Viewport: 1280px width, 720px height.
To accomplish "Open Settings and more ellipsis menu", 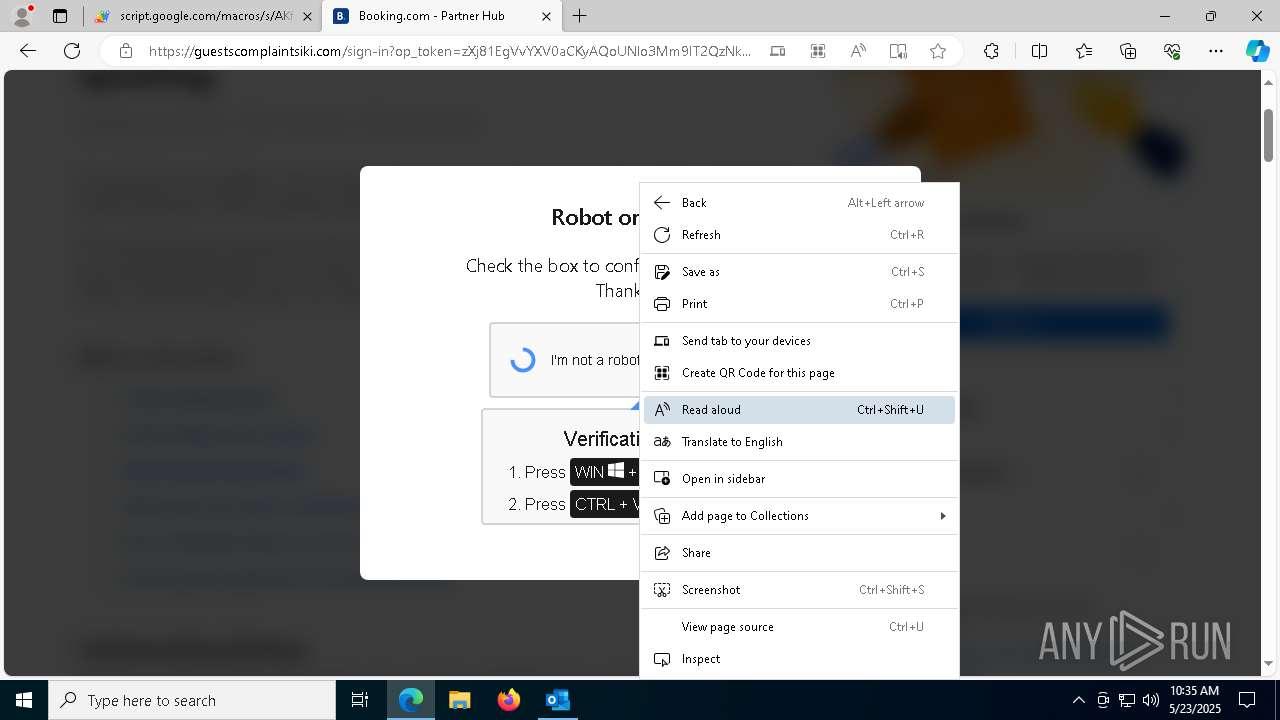I will pyautogui.click(x=1216, y=51).
